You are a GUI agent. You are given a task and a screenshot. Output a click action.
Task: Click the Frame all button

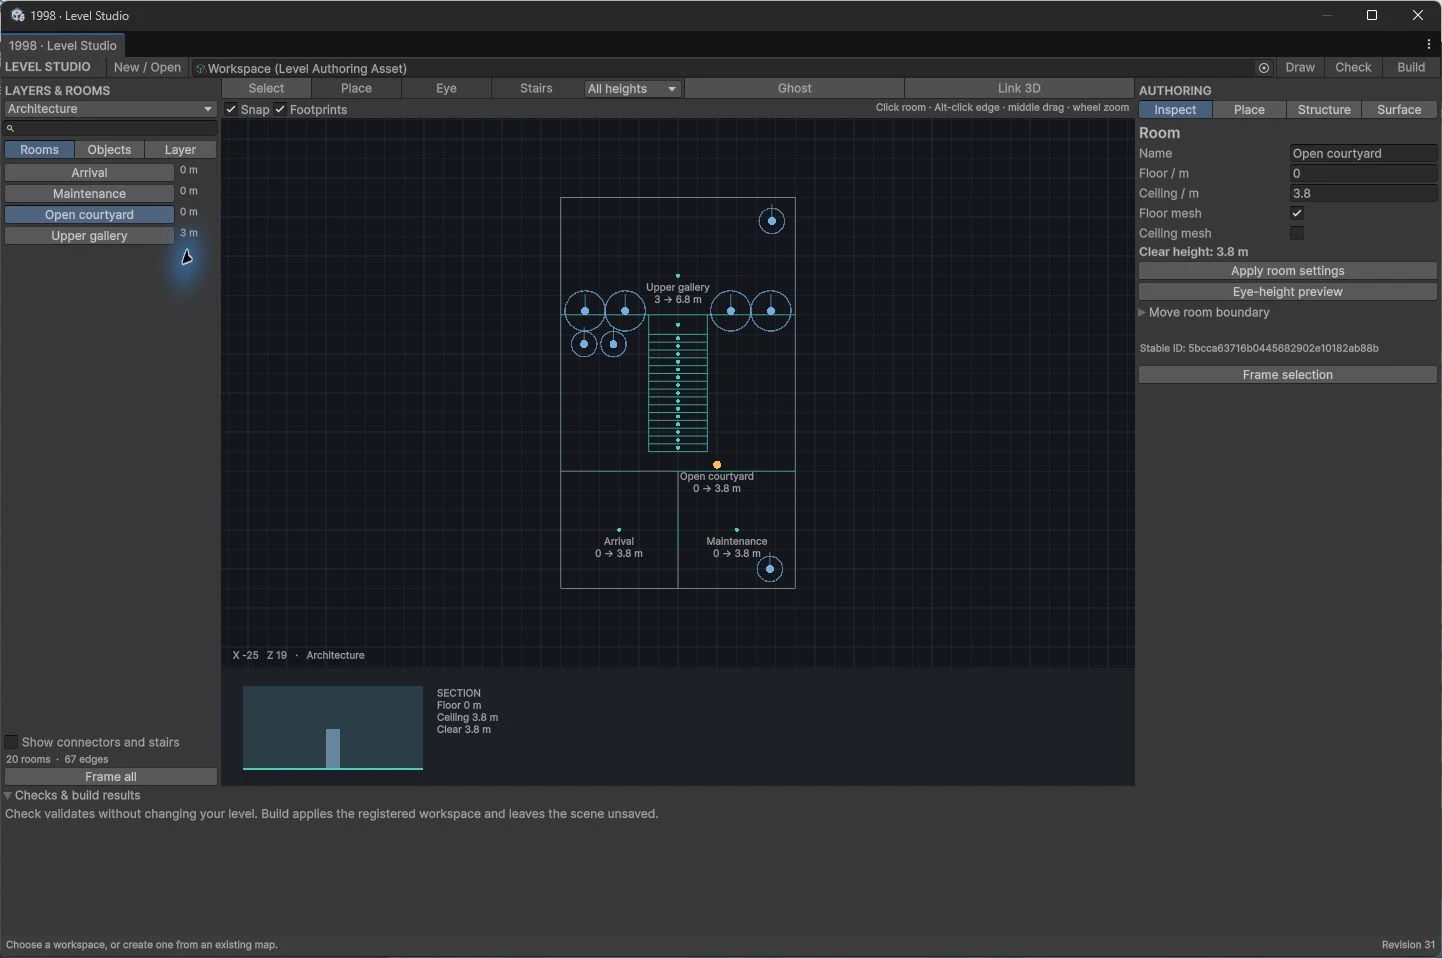(x=111, y=777)
